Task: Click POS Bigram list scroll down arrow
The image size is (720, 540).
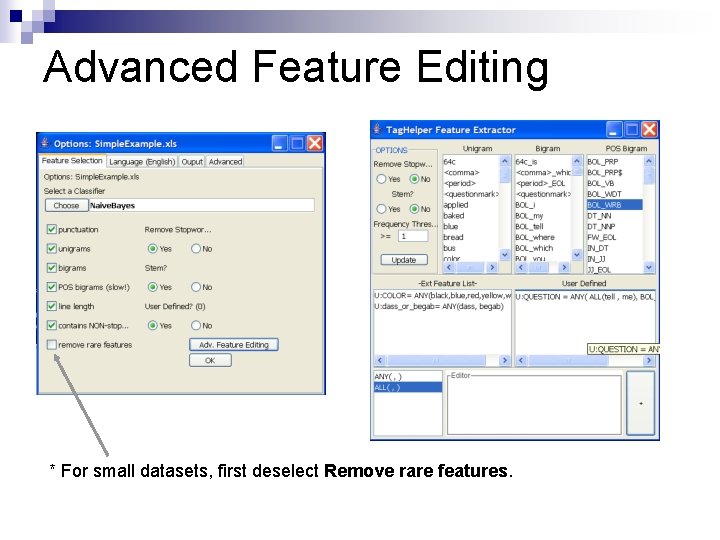Action: [x=648, y=267]
